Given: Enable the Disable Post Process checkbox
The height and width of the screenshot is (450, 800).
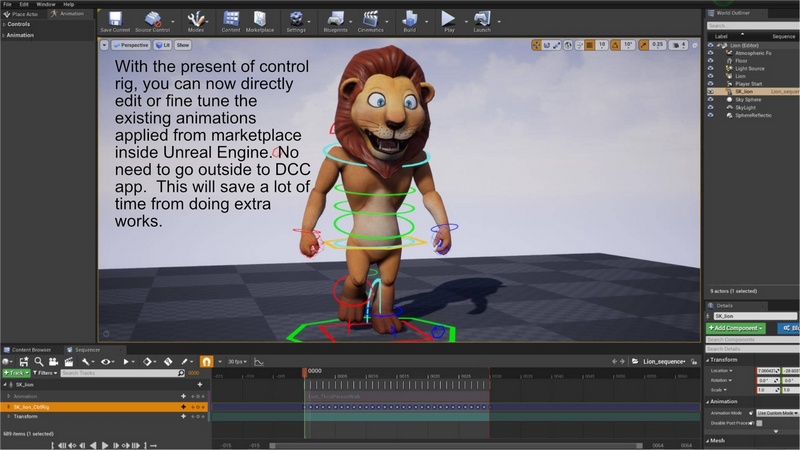Looking at the screenshot, I should click(x=759, y=423).
